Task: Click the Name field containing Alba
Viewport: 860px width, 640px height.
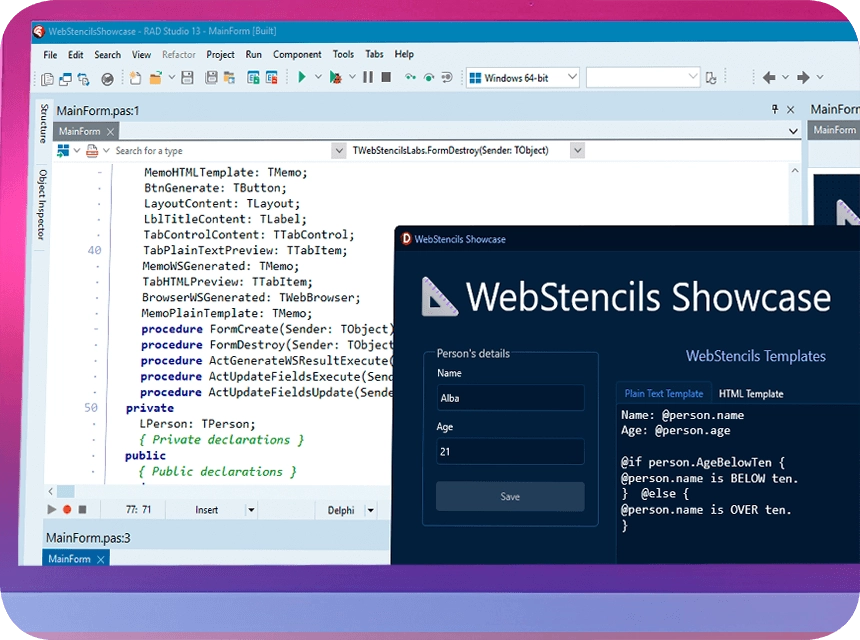Action: coord(510,397)
